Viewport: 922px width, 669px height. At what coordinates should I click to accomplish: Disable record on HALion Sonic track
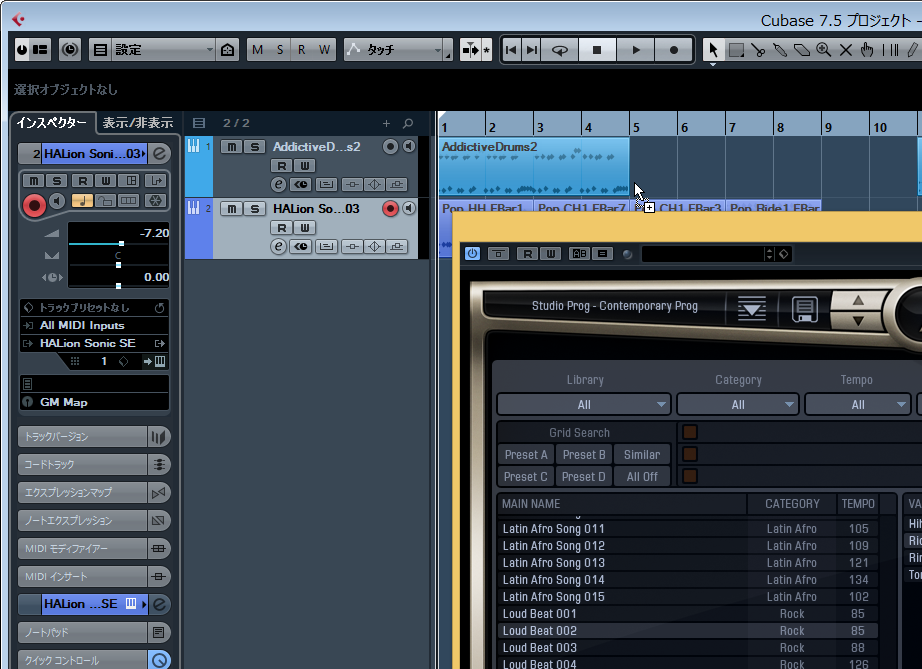click(x=390, y=209)
